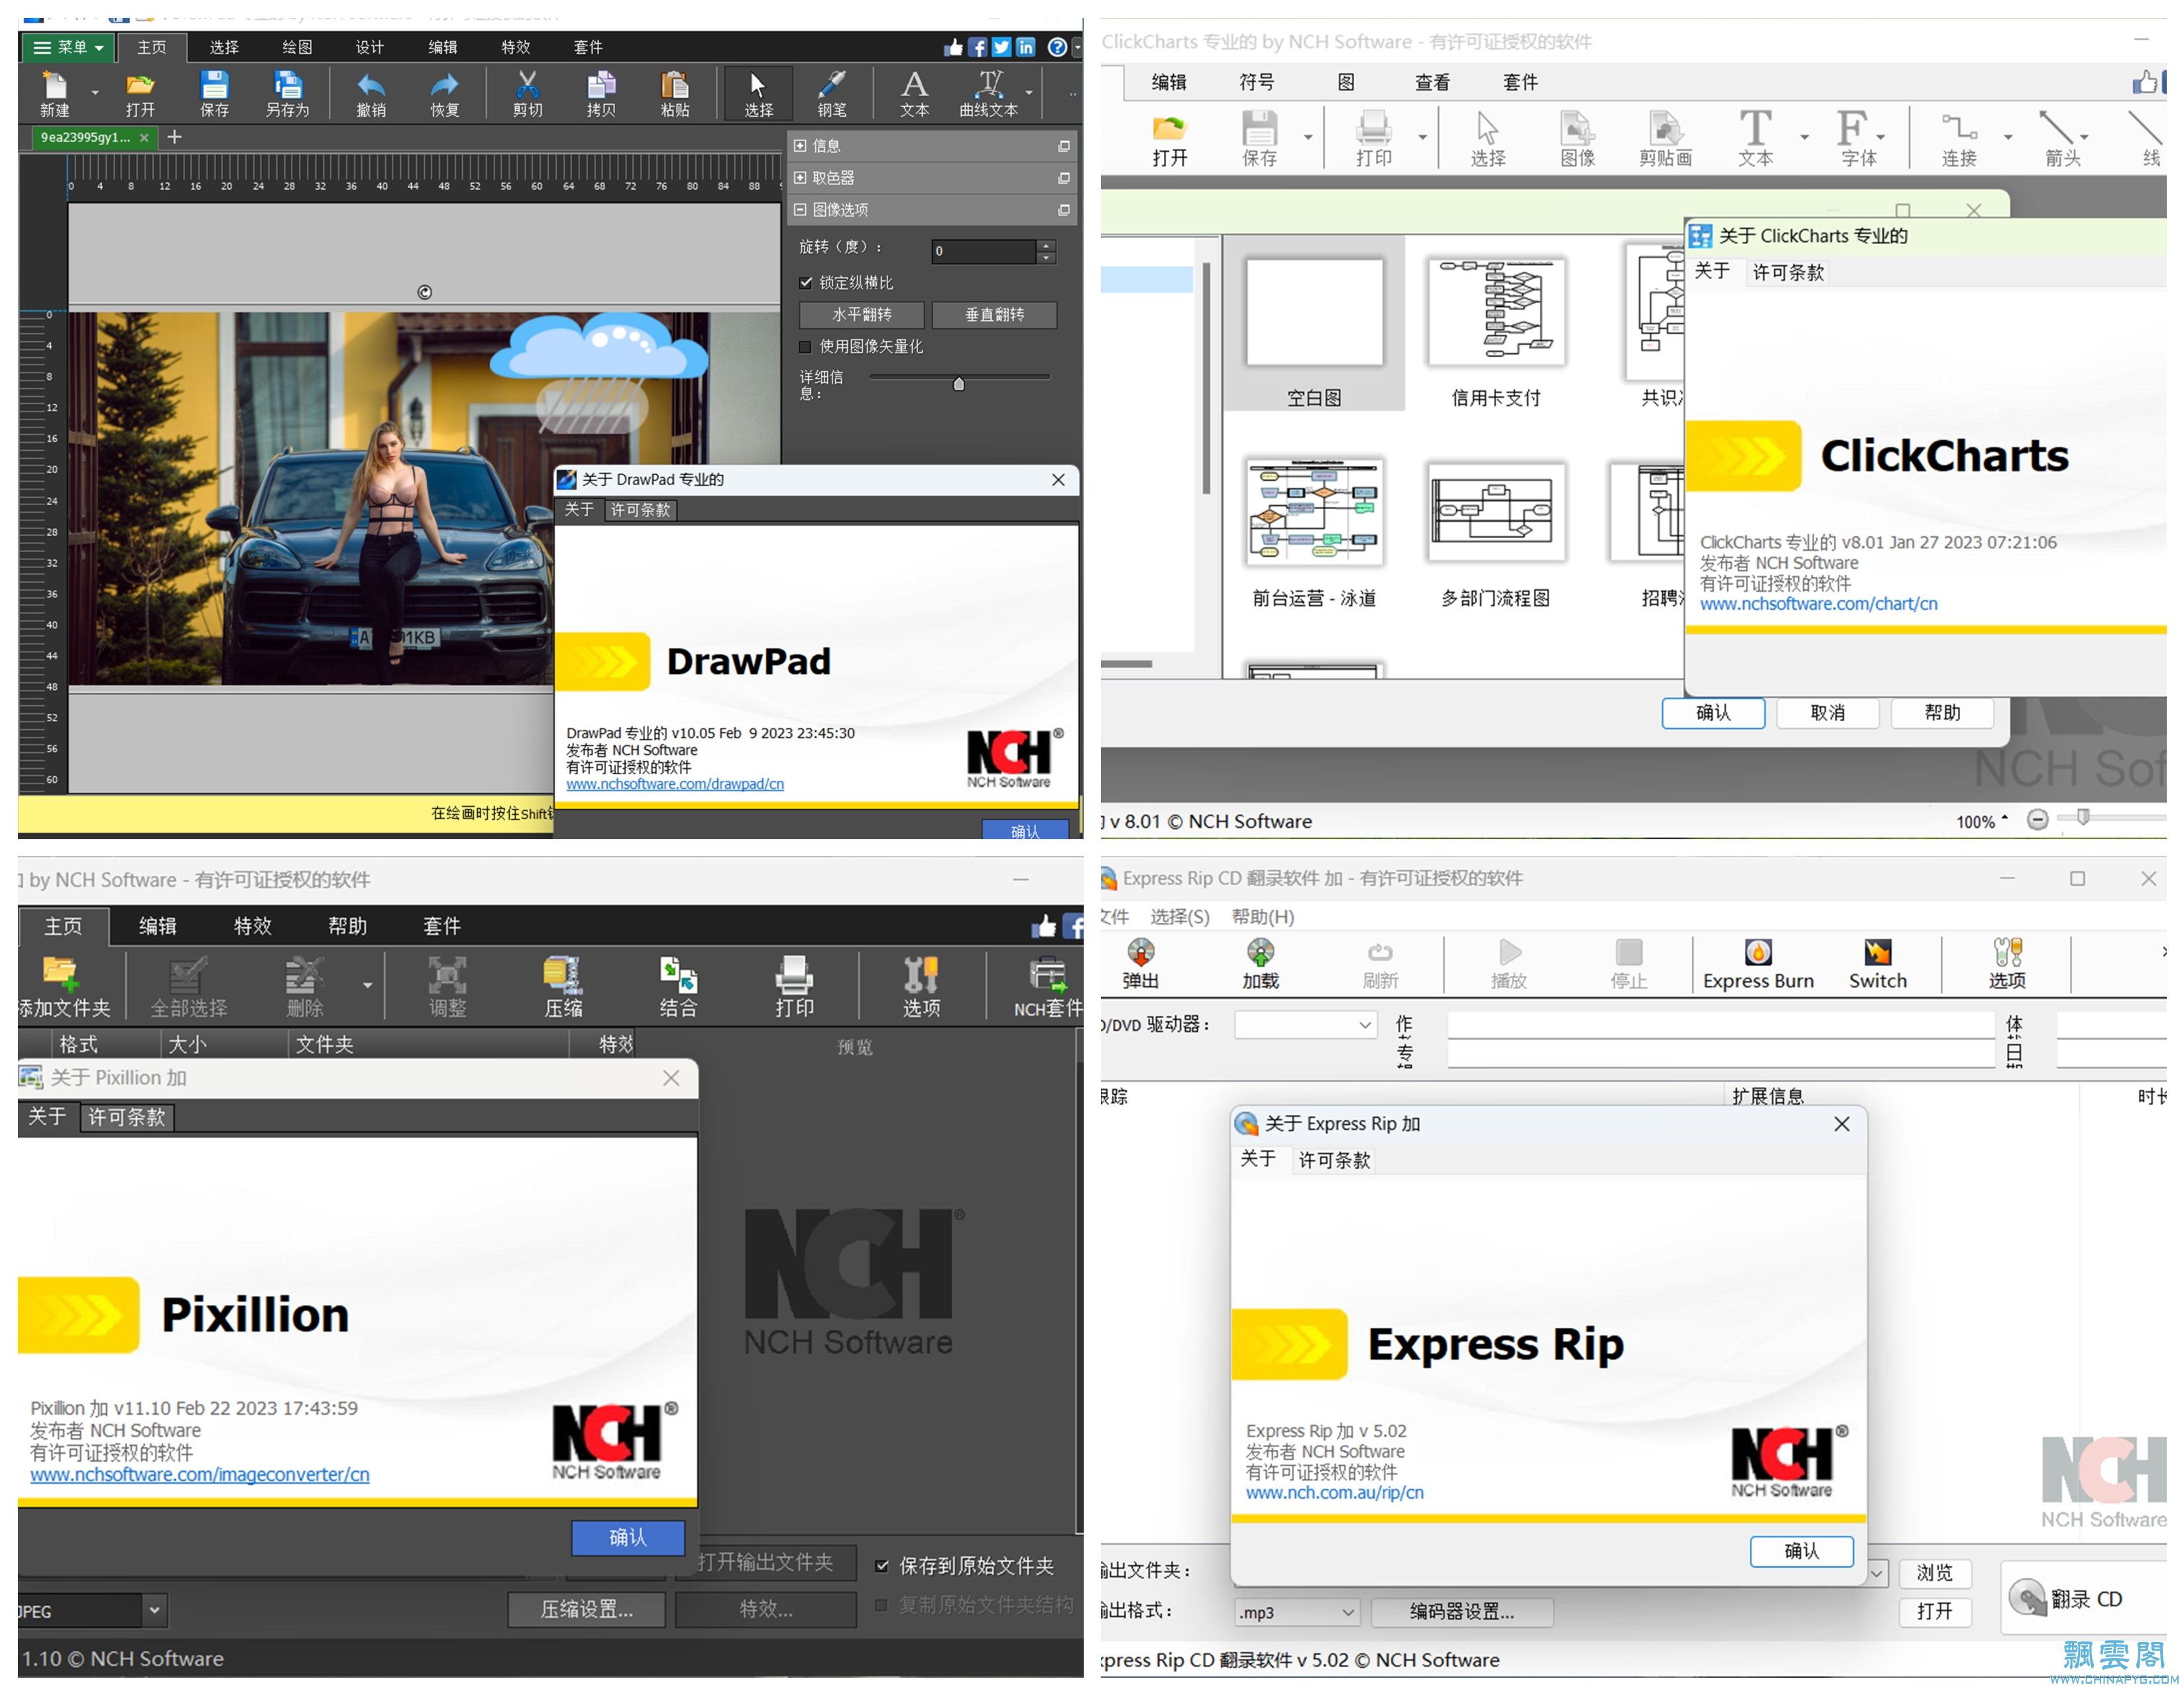Open the .mp3 output format dropdown

click(1297, 1612)
